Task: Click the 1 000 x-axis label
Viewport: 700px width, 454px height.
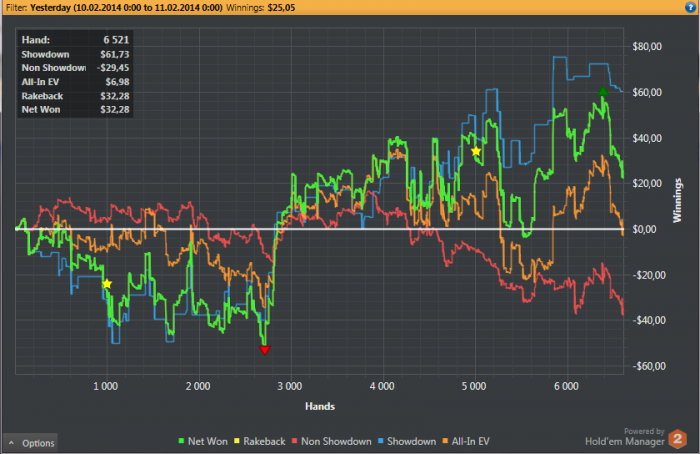Action: pyautogui.click(x=106, y=386)
